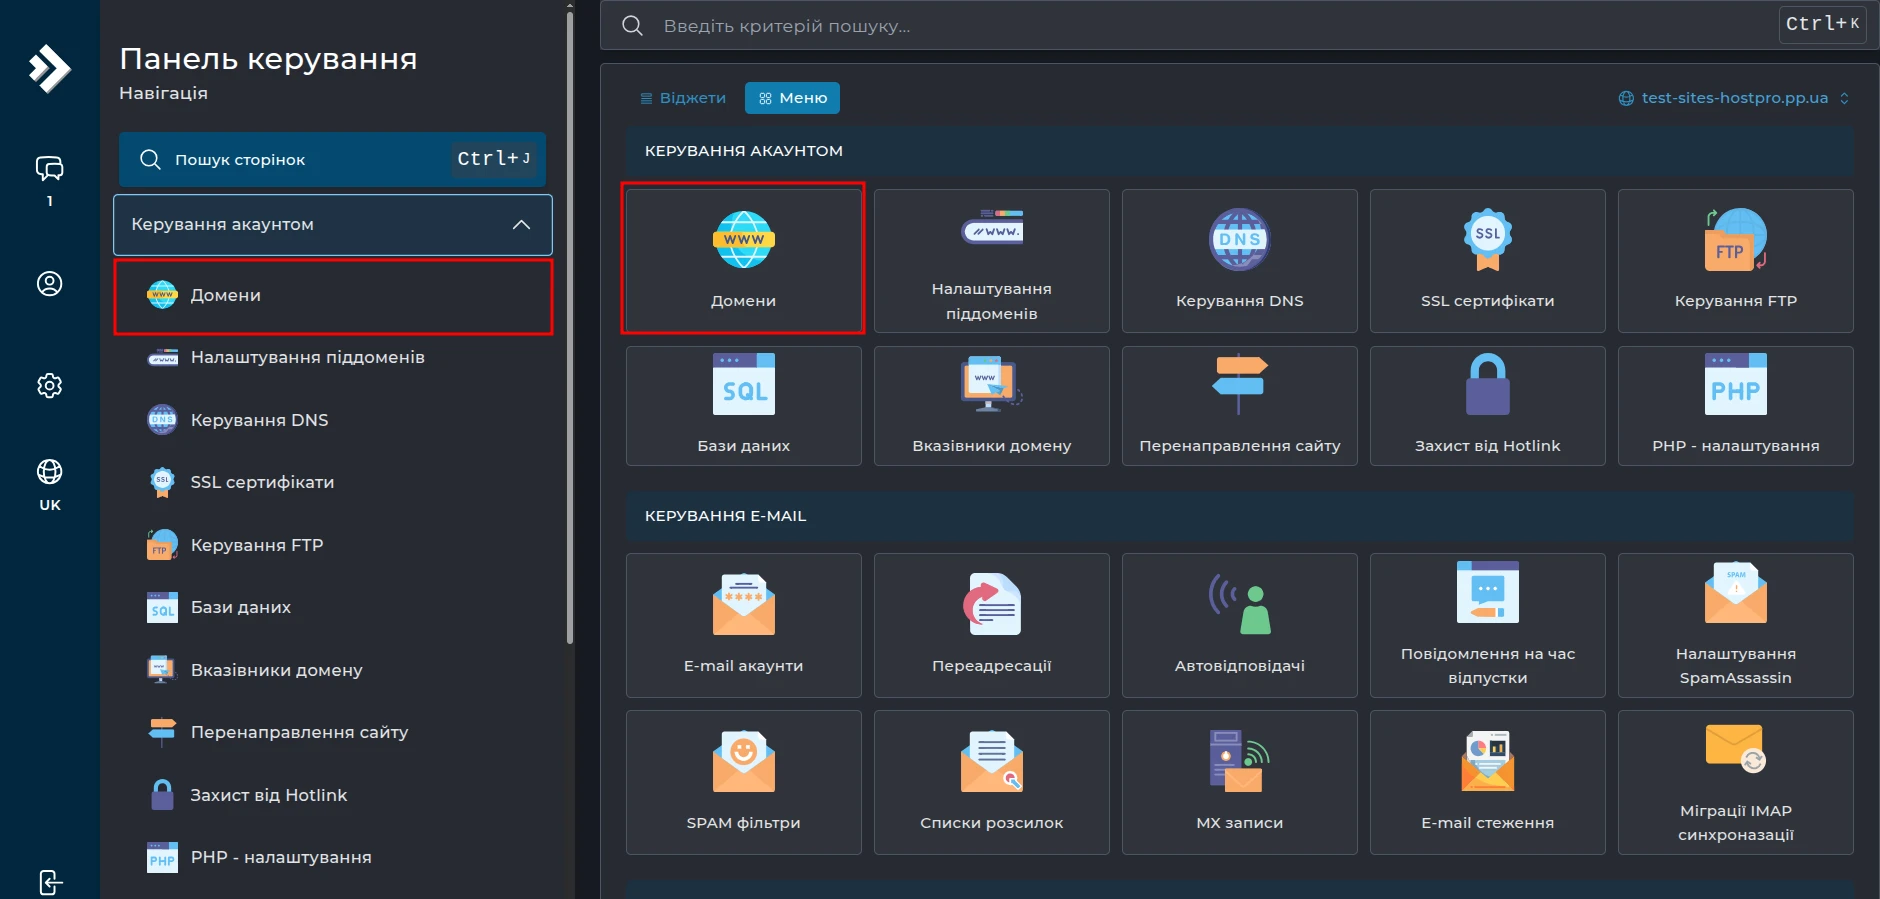Open the user profile icon in left rail
The width and height of the screenshot is (1880, 899).
49,284
